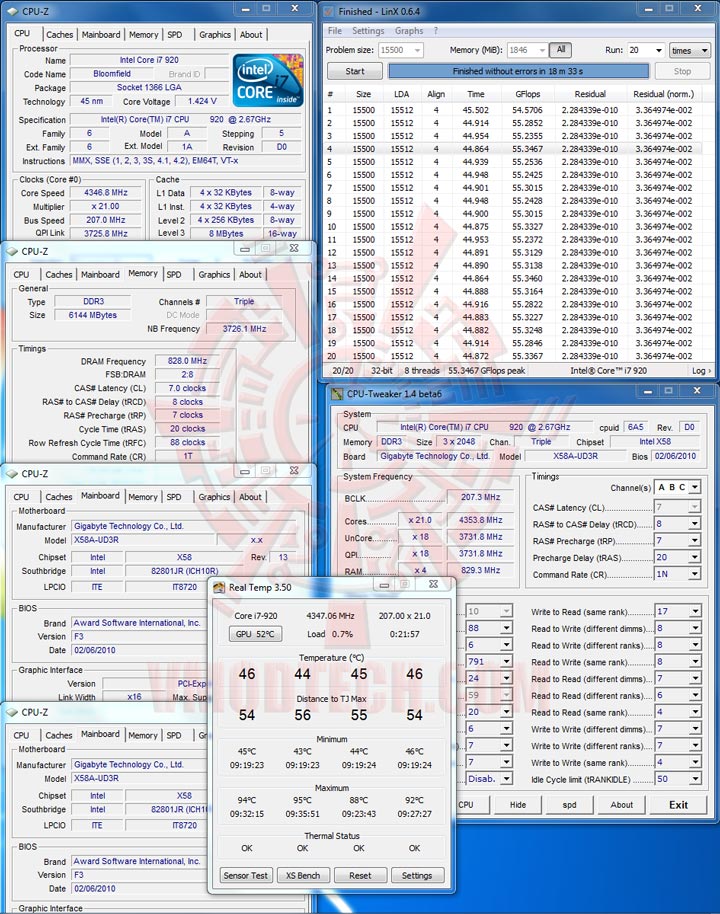Click Specification field Intel(R) Core(TM) i7 CPU
Image resolution: width=720 pixels, height=914 pixels.
185,119
